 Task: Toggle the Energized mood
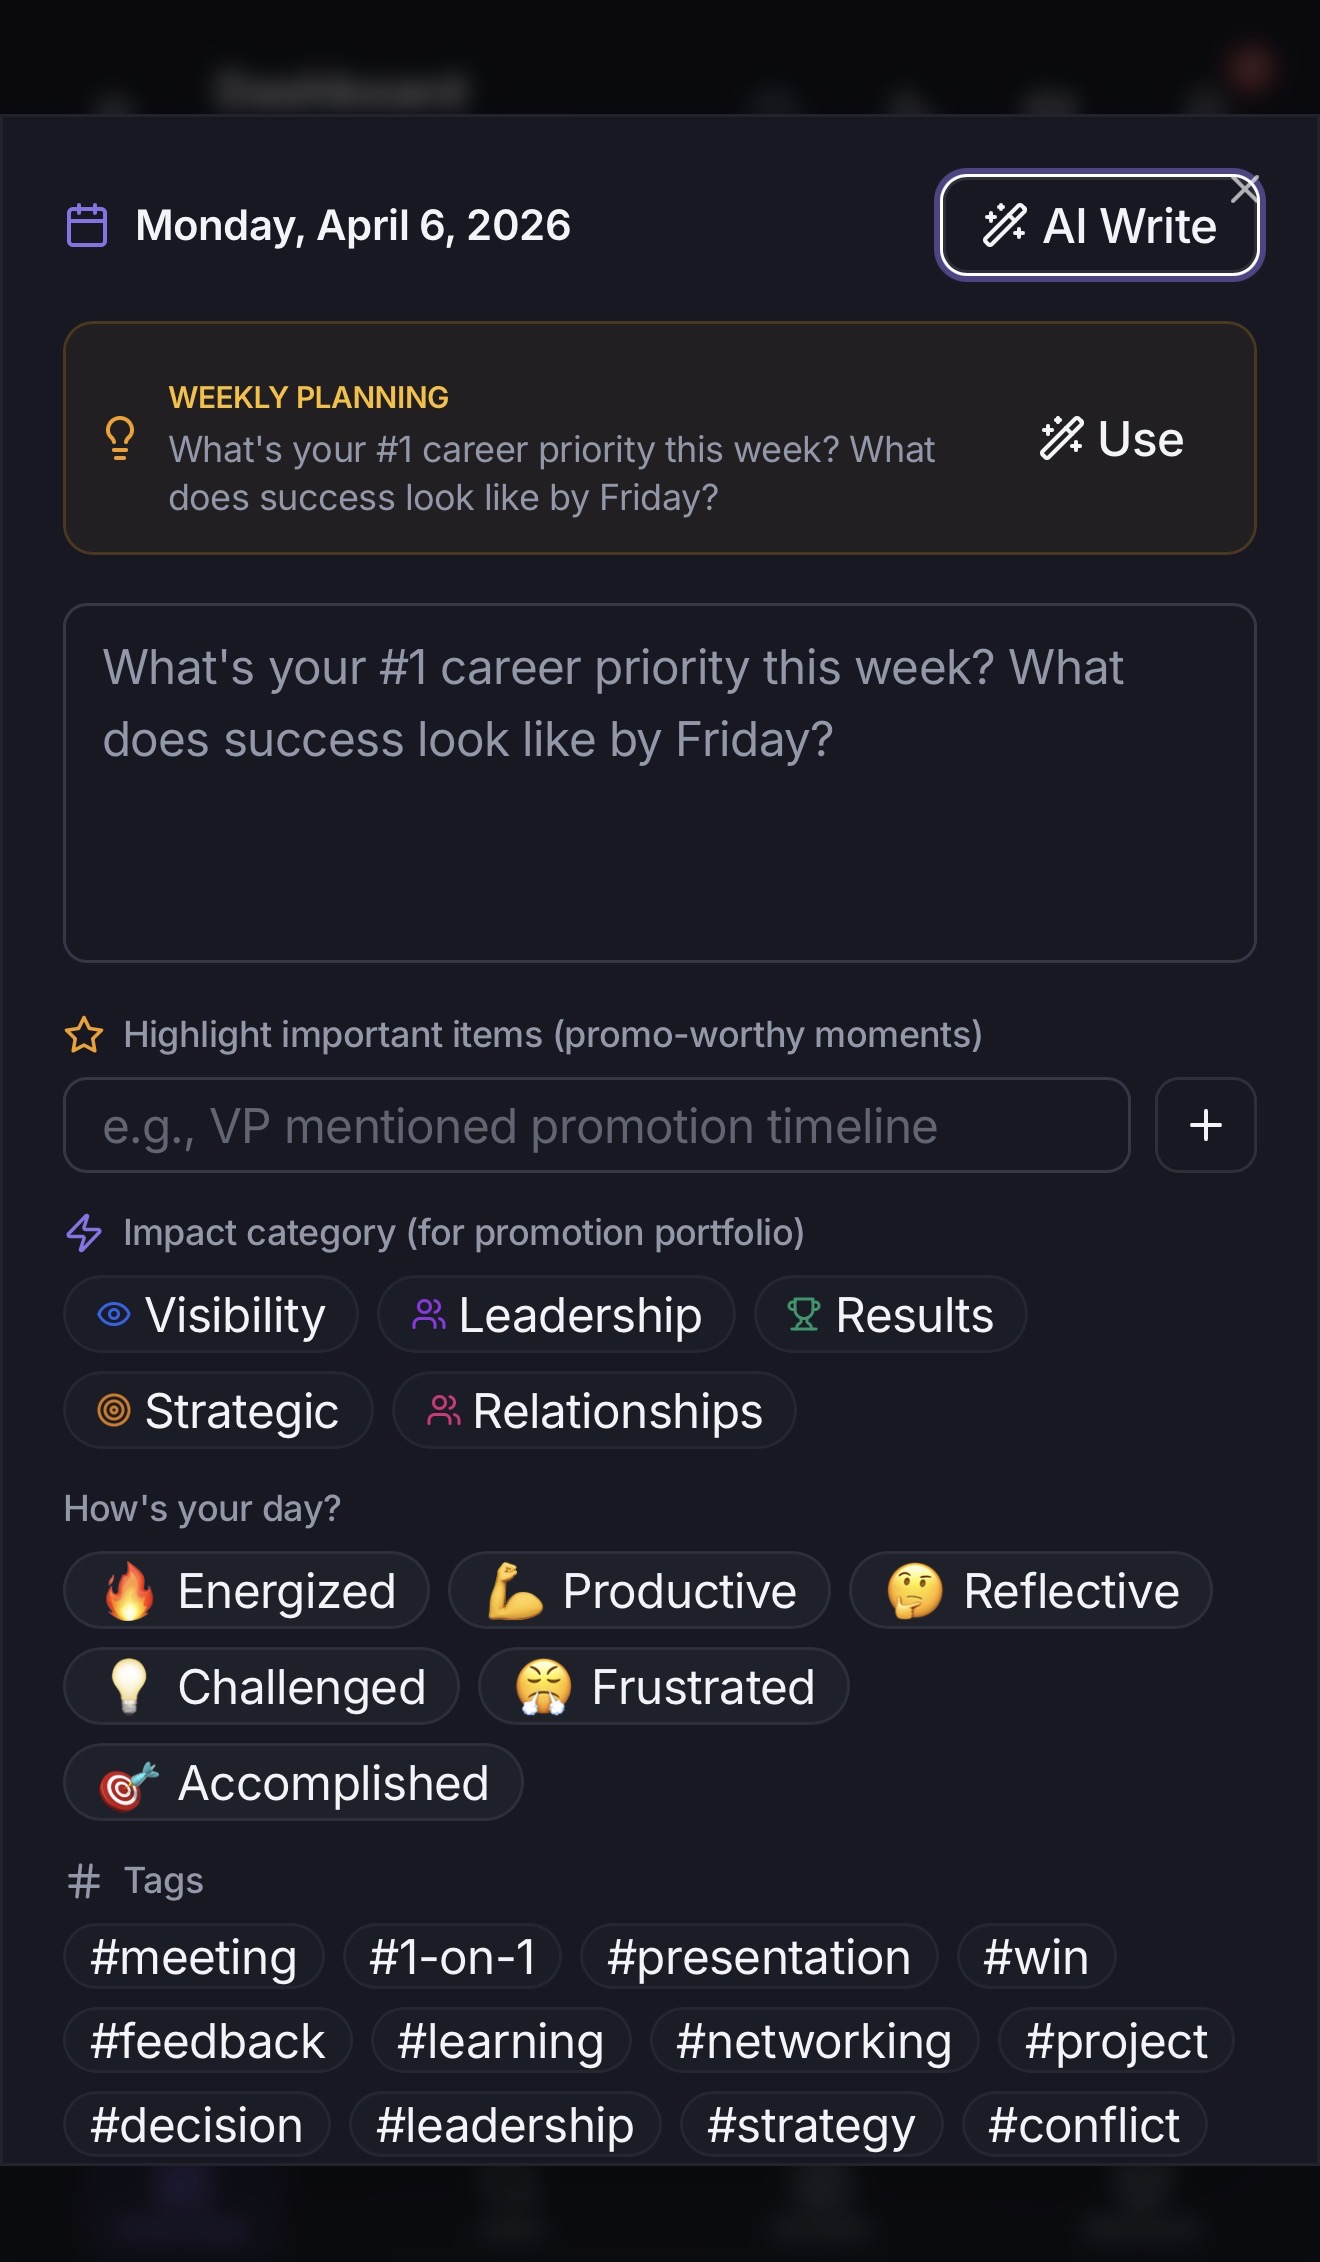(246, 1590)
